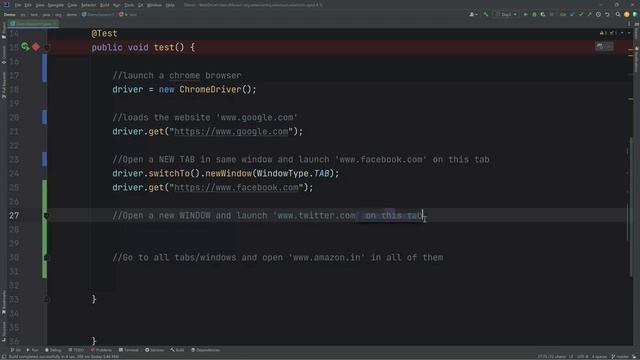Open the Dependencies tool window

coord(206,350)
